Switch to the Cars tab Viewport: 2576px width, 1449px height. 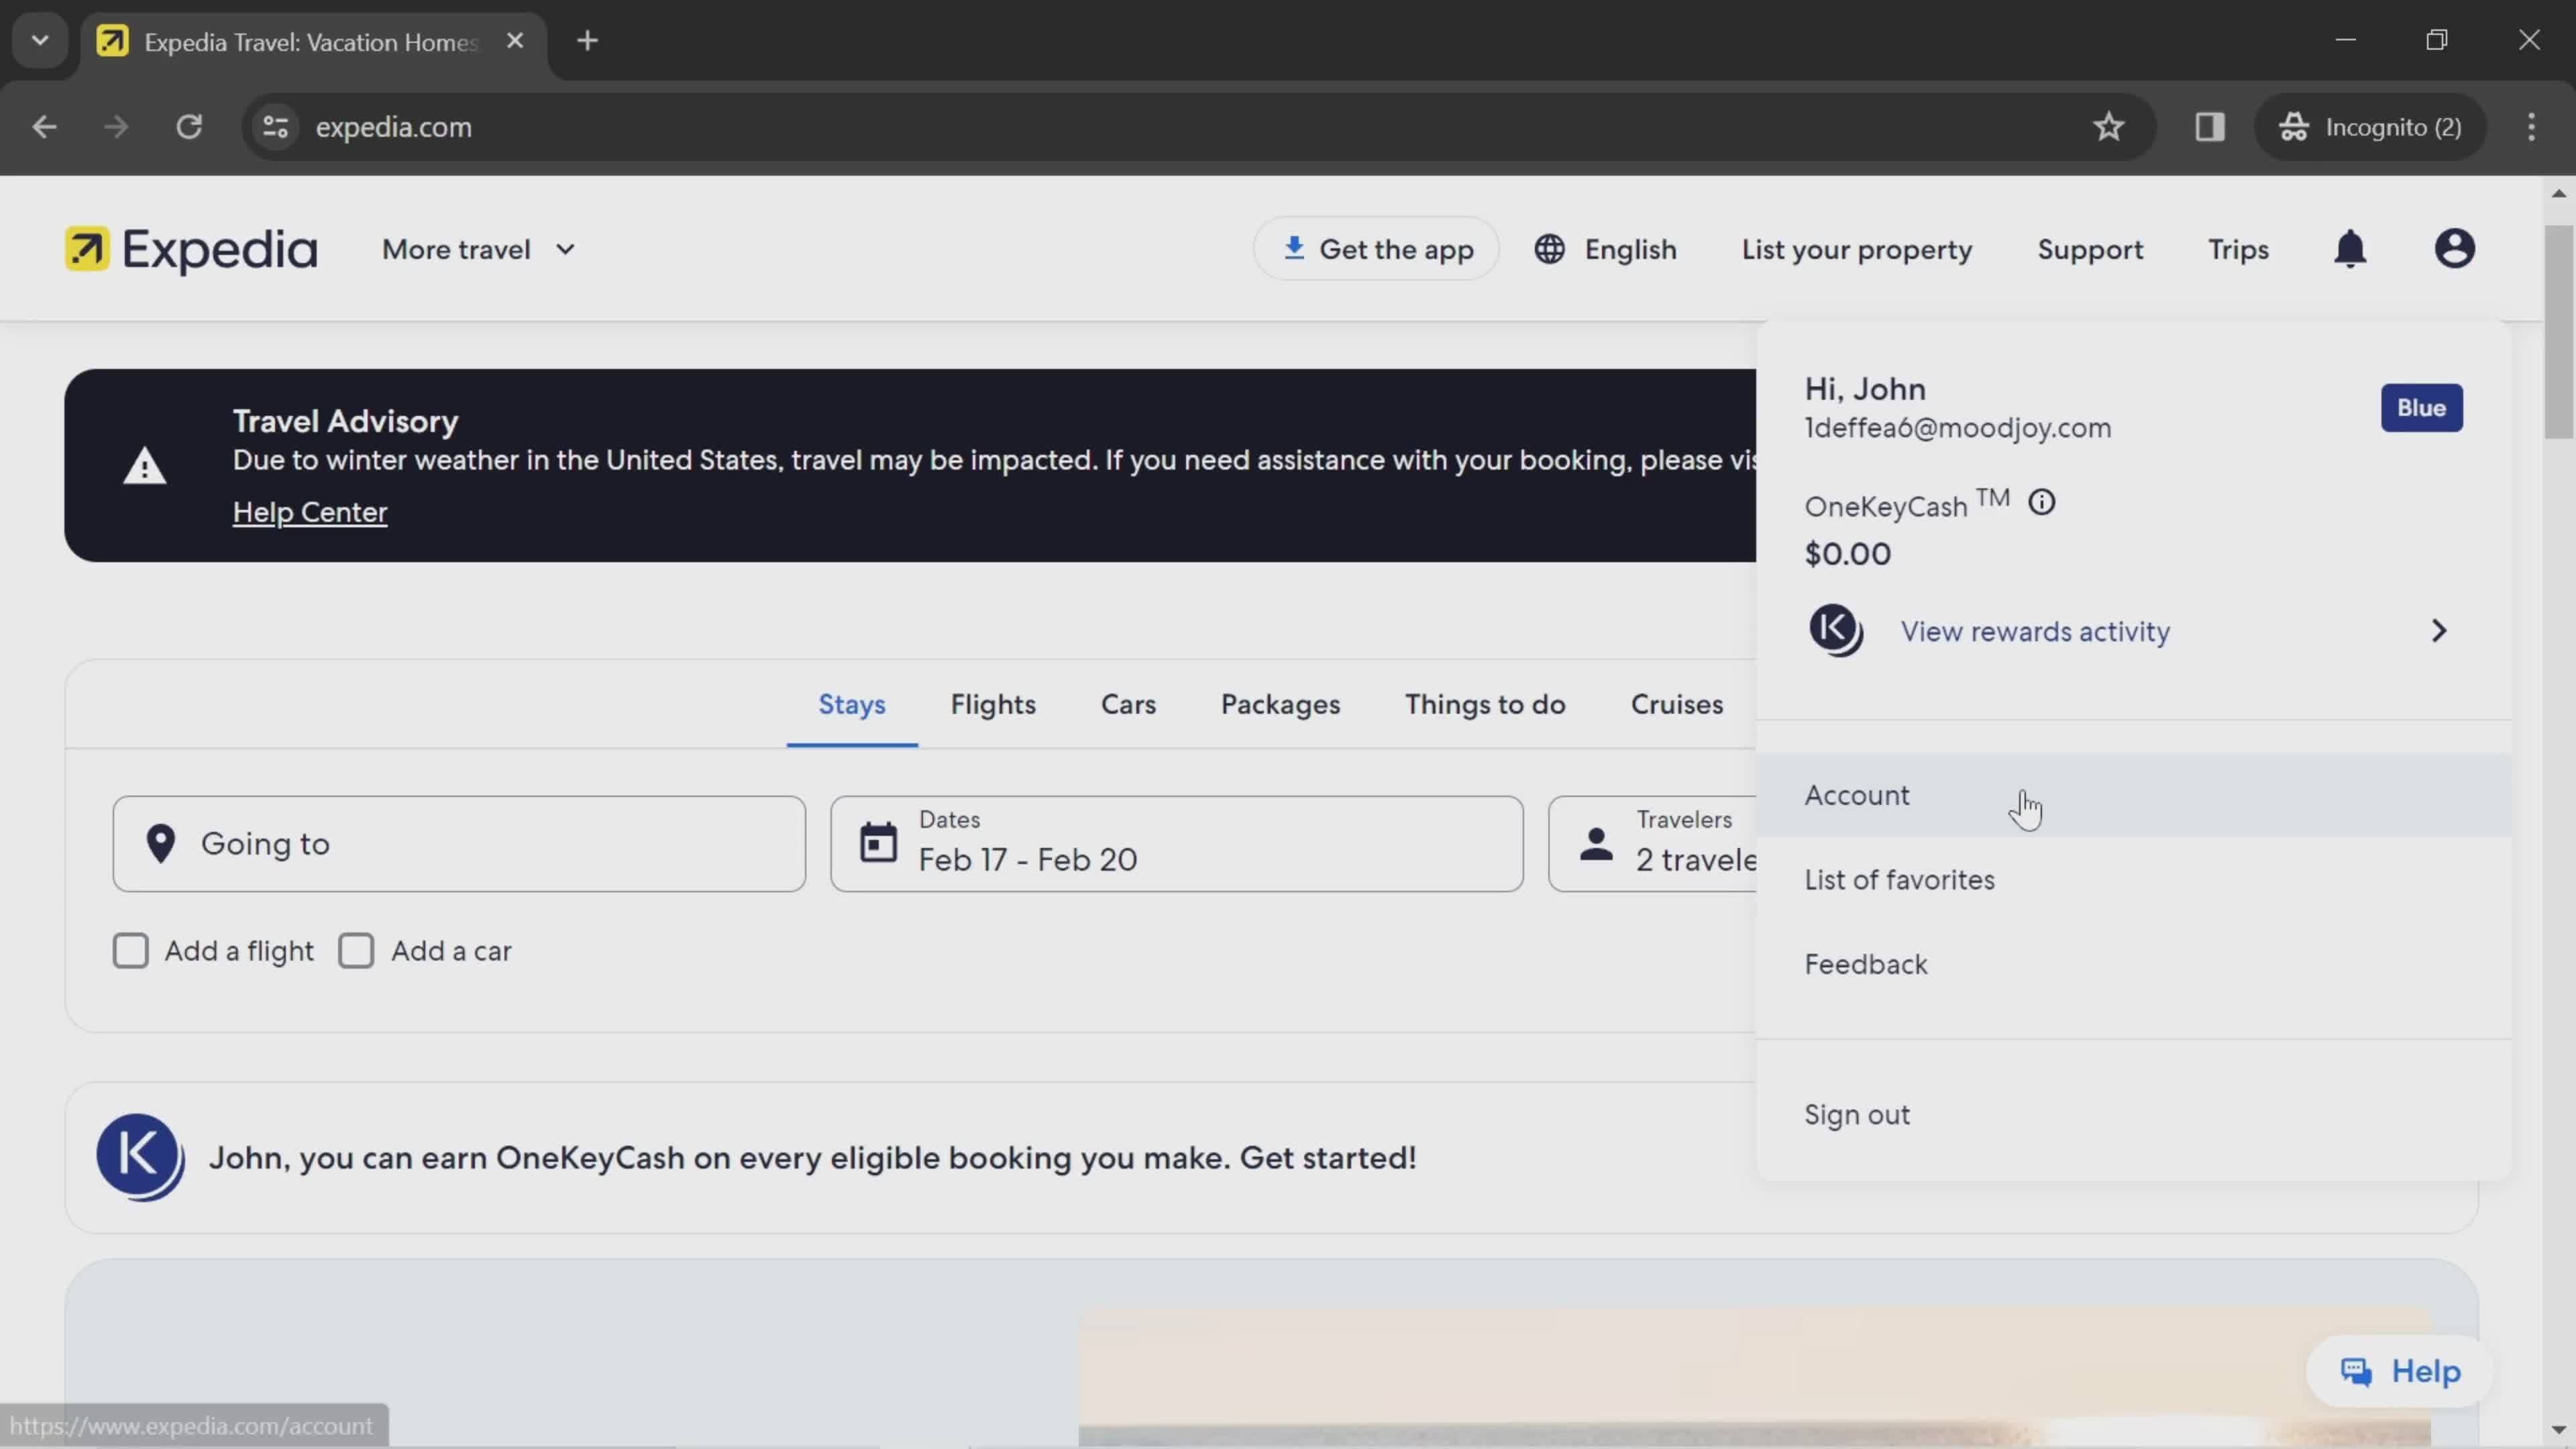coord(1128,705)
